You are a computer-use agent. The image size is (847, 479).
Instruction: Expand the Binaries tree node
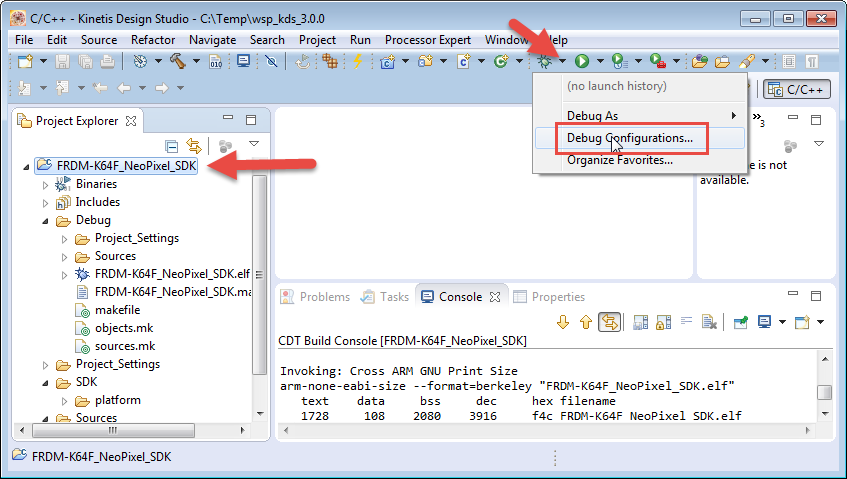[45, 184]
